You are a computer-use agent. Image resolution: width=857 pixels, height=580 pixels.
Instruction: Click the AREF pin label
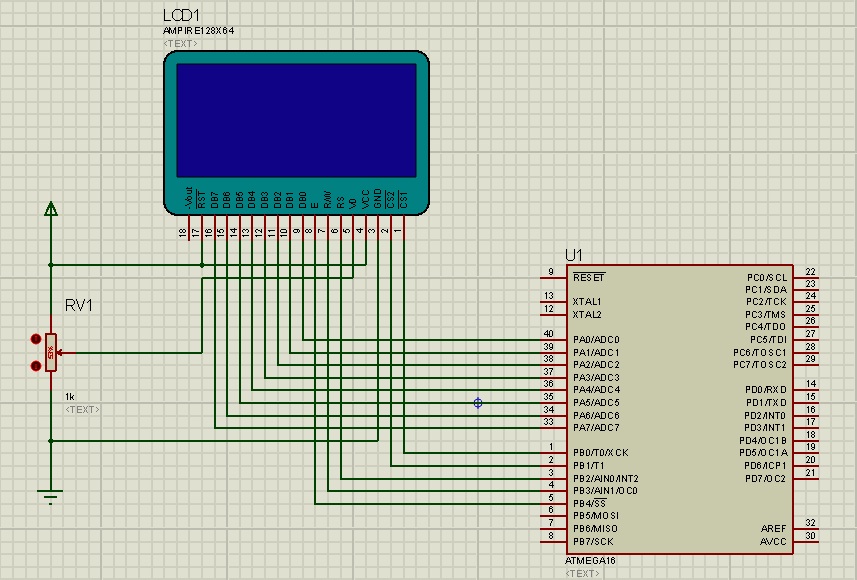pos(773,529)
